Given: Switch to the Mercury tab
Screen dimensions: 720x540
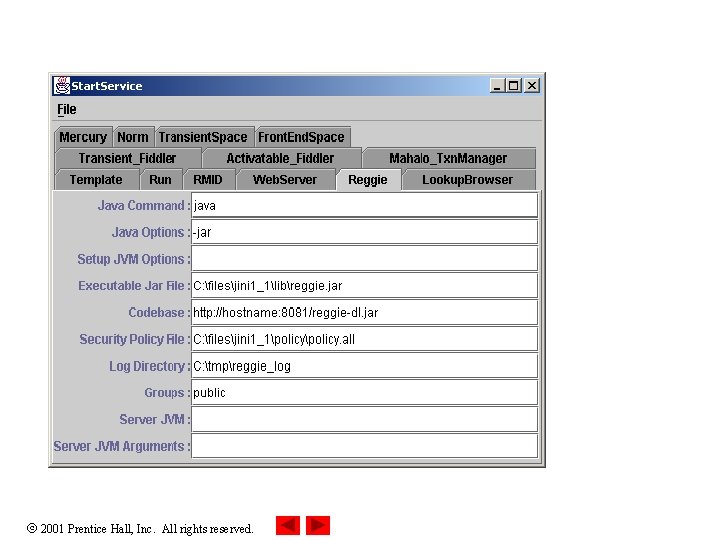Looking at the screenshot, I should [x=83, y=137].
